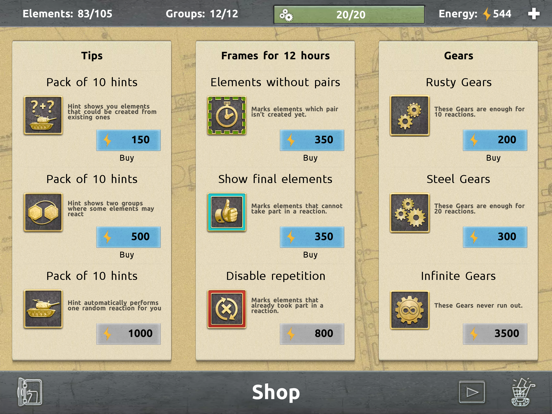Tap the two hexagons group hint icon
Viewport: 552px width, 414px height.
(43, 212)
